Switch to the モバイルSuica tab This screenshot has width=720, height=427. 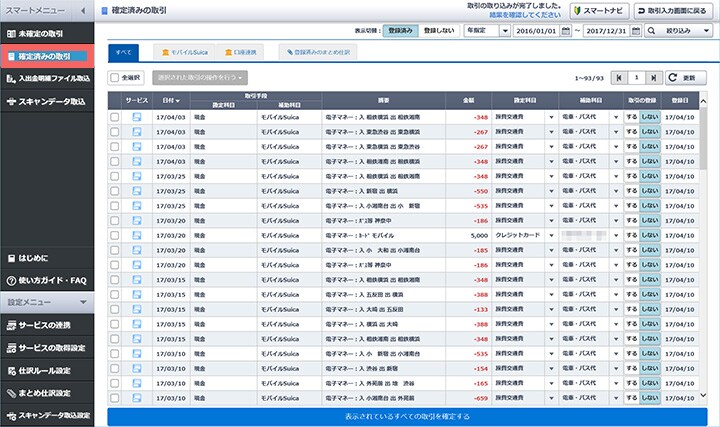tap(185, 52)
